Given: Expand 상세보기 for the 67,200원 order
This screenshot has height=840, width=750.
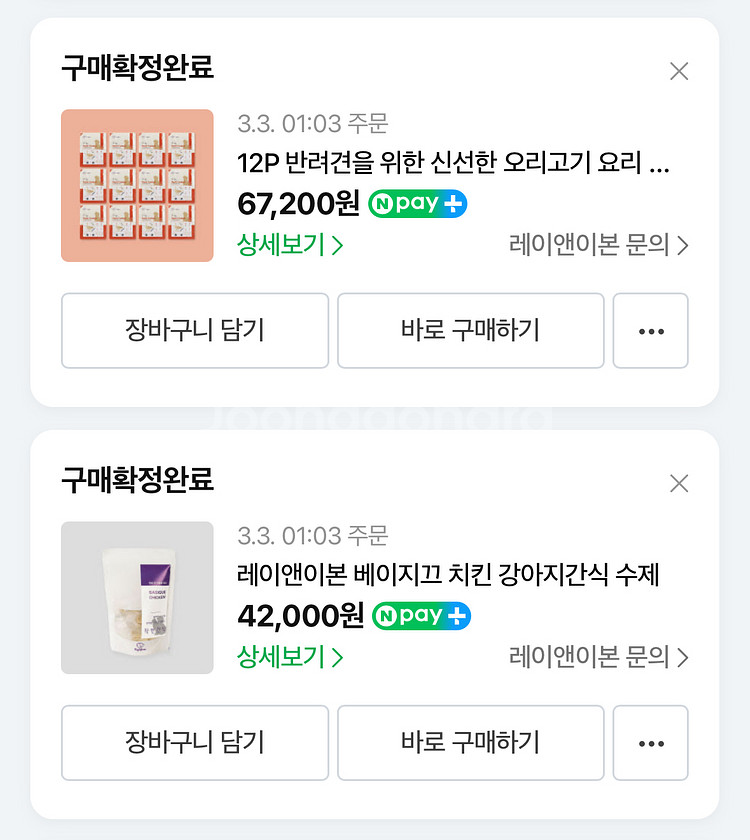Looking at the screenshot, I should [x=290, y=245].
